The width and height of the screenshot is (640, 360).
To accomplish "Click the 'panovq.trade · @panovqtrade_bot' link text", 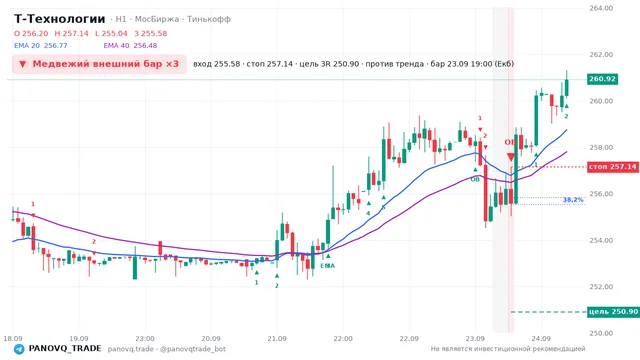I will click(167, 349).
